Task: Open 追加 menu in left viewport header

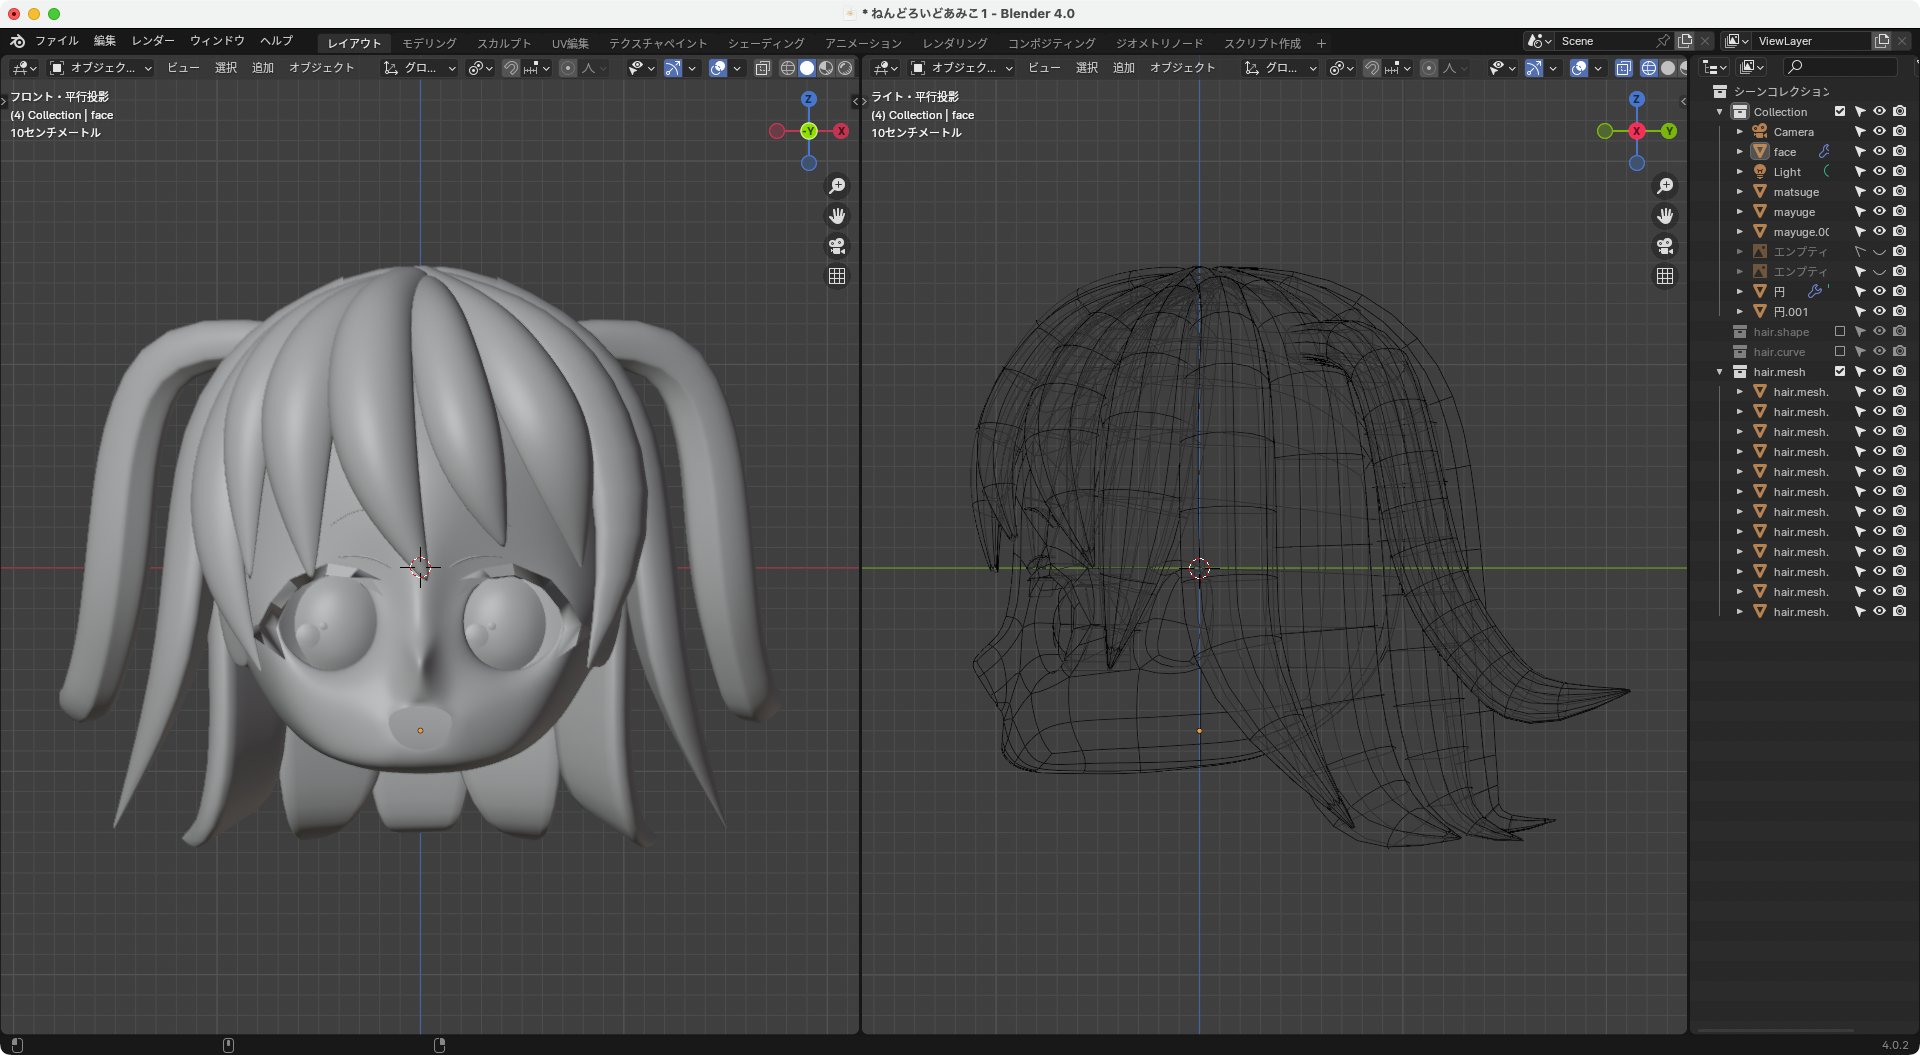Action: (263, 68)
